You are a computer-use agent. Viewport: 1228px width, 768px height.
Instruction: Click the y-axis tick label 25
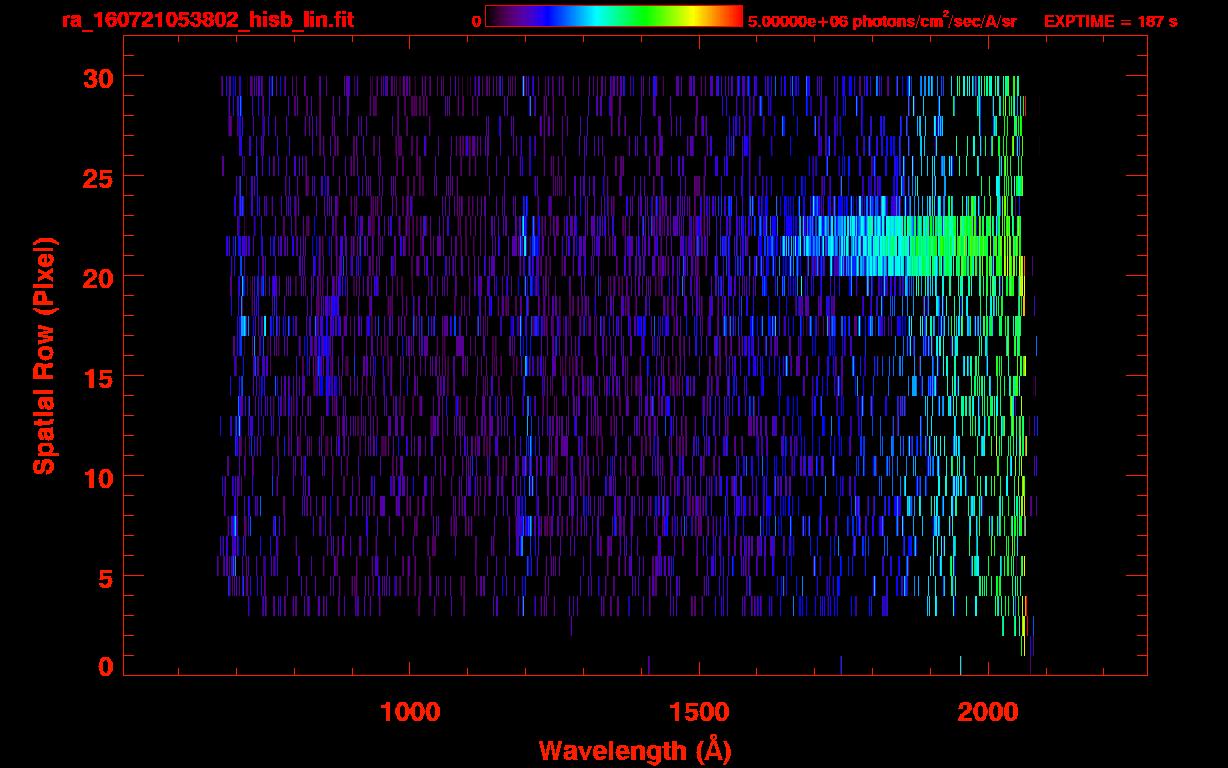click(96, 177)
